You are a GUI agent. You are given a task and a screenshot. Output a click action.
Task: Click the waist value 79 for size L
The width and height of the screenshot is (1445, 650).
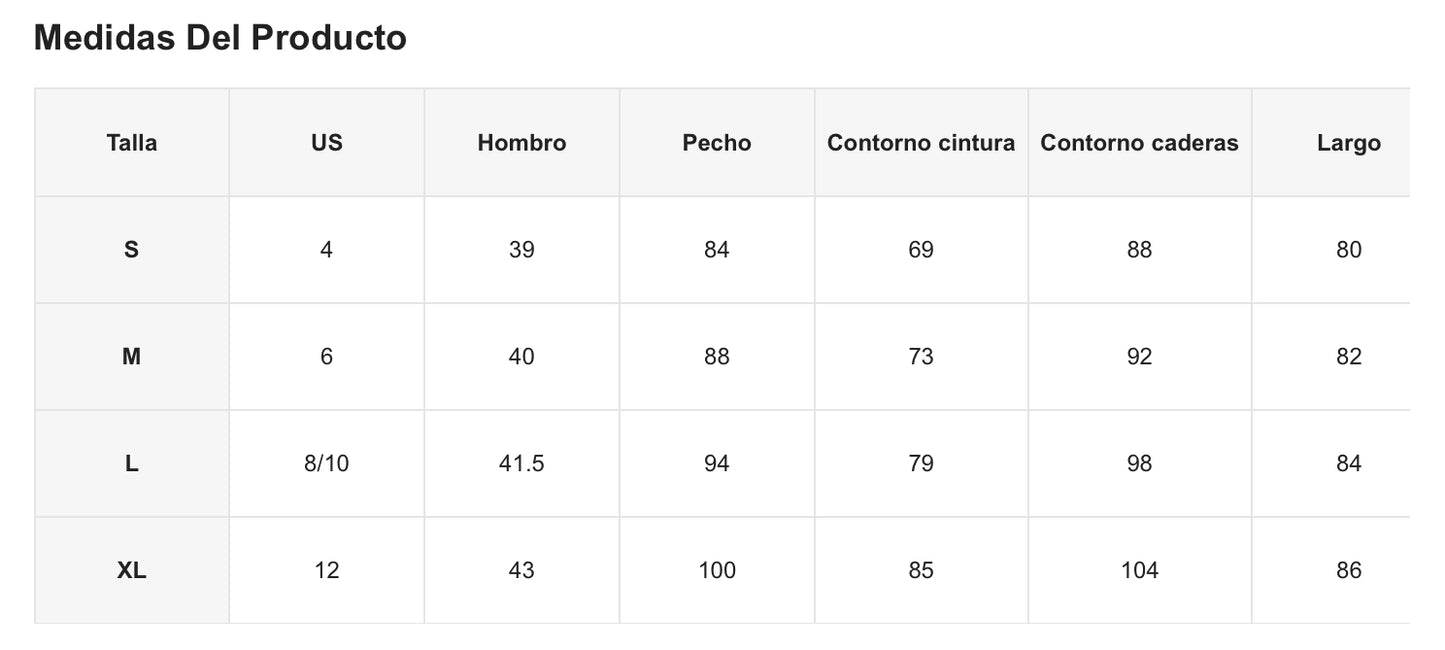click(x=920, y=464)
